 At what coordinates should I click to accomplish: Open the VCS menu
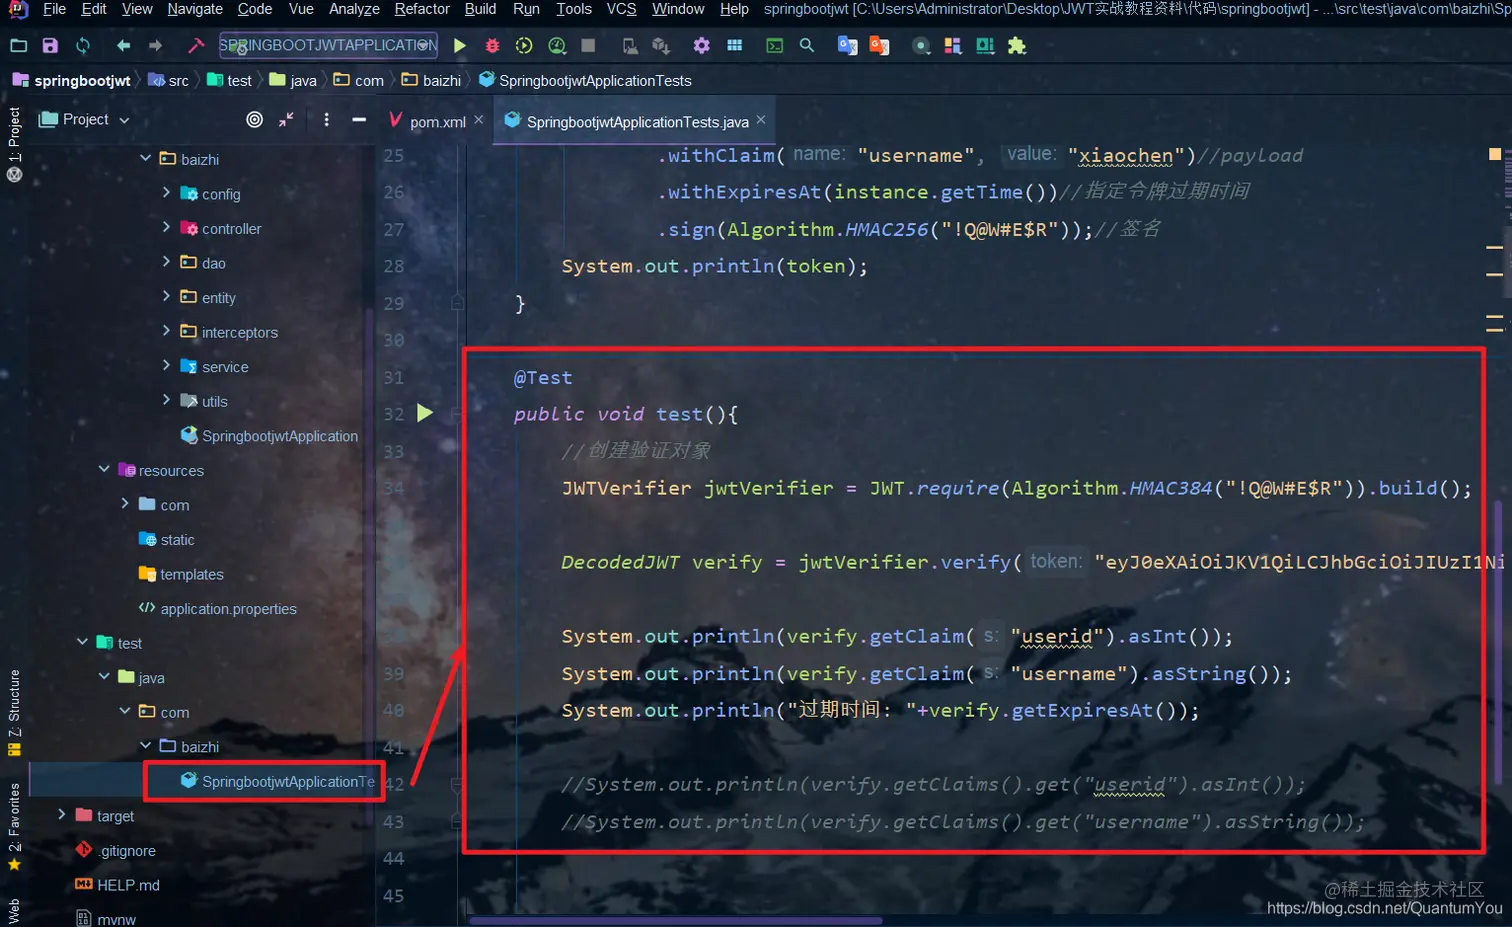(x=621, y=9)
